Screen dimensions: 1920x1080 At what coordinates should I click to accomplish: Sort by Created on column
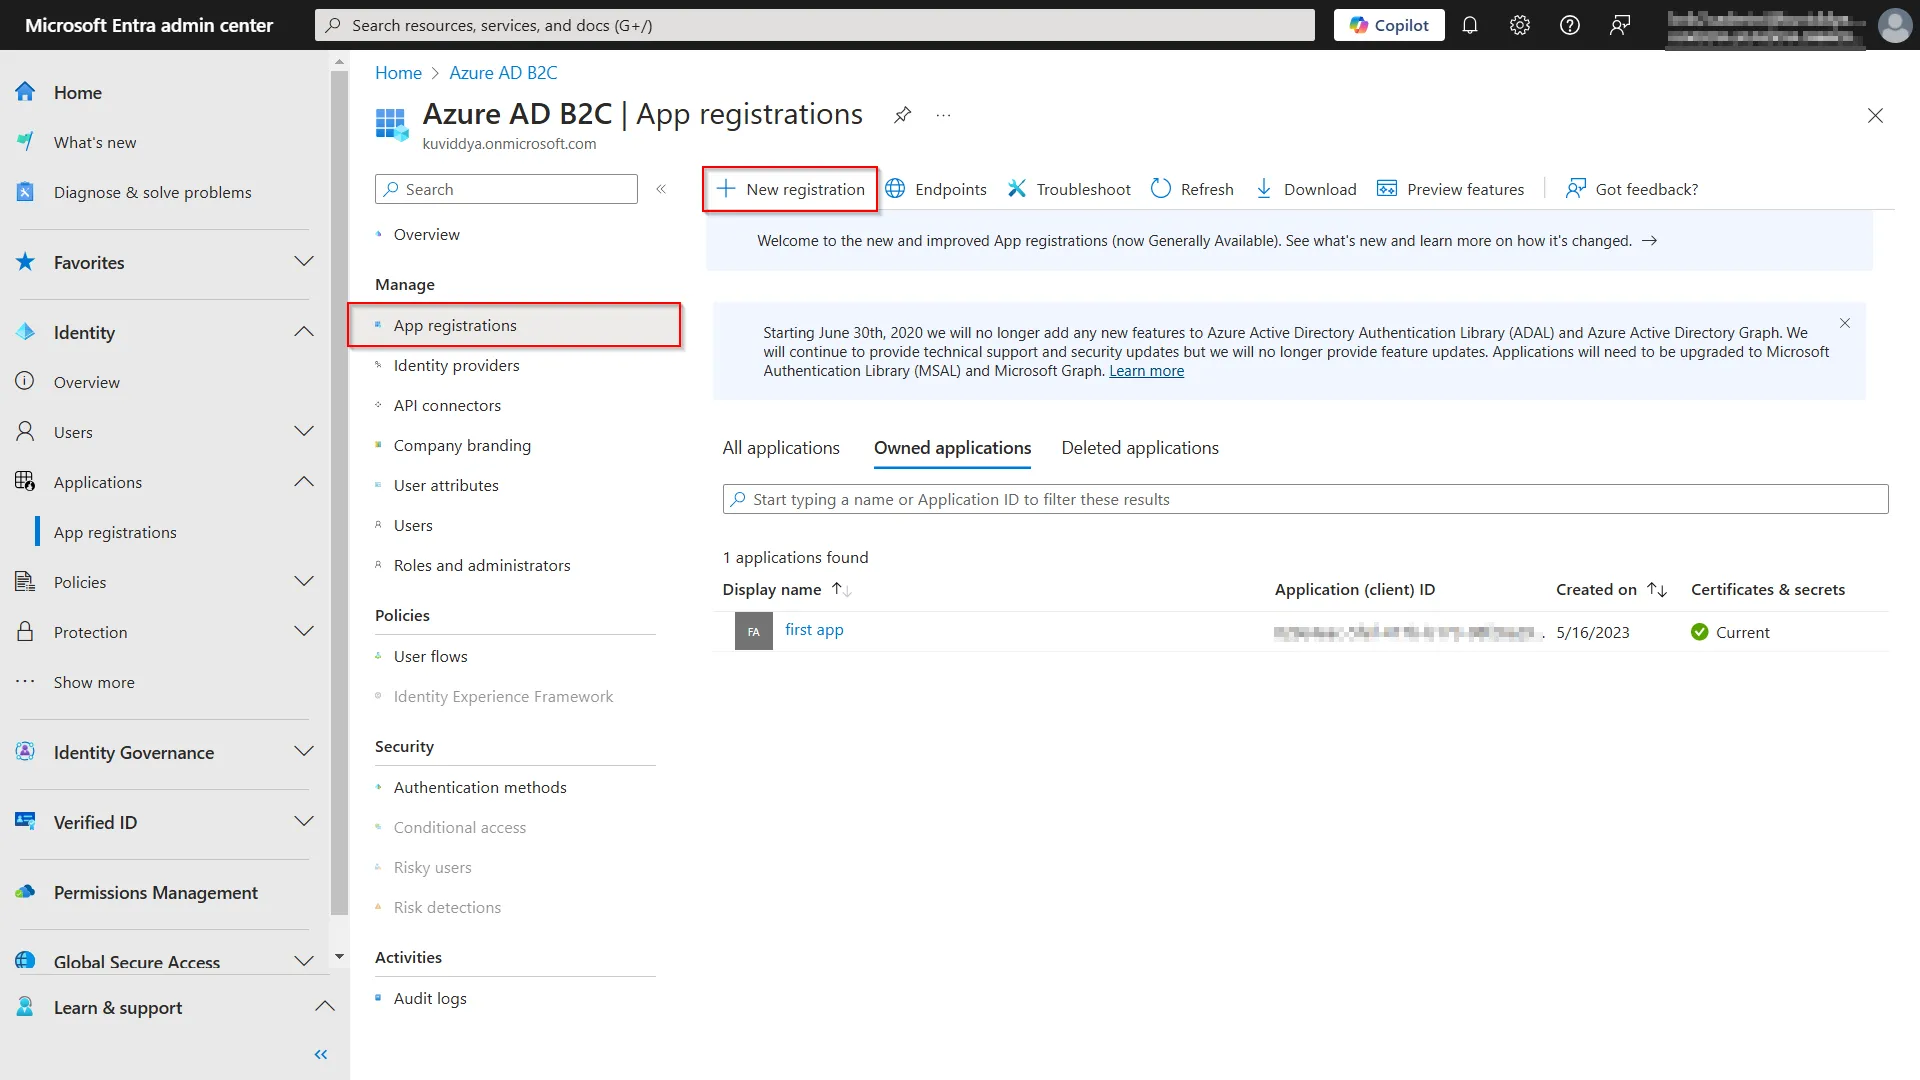coord(1611,590)
